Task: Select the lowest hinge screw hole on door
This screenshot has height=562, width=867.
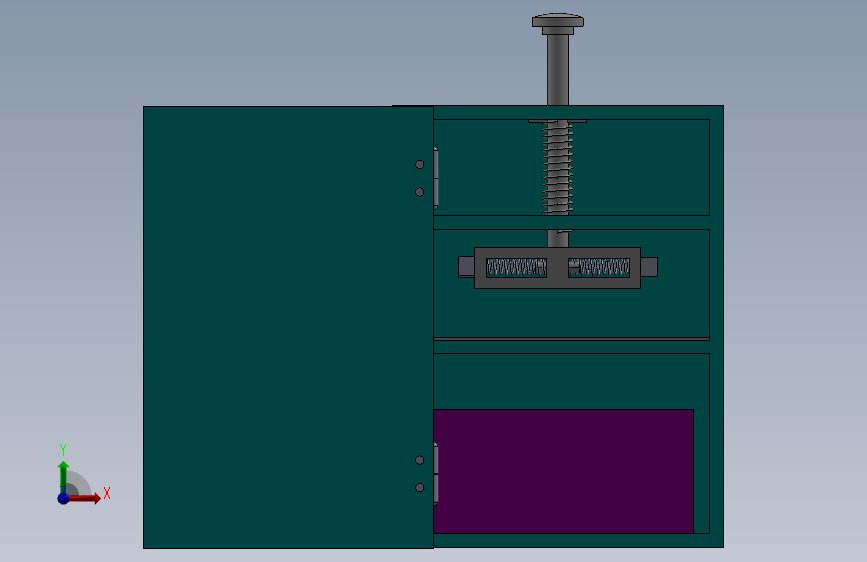Action: 420,487
